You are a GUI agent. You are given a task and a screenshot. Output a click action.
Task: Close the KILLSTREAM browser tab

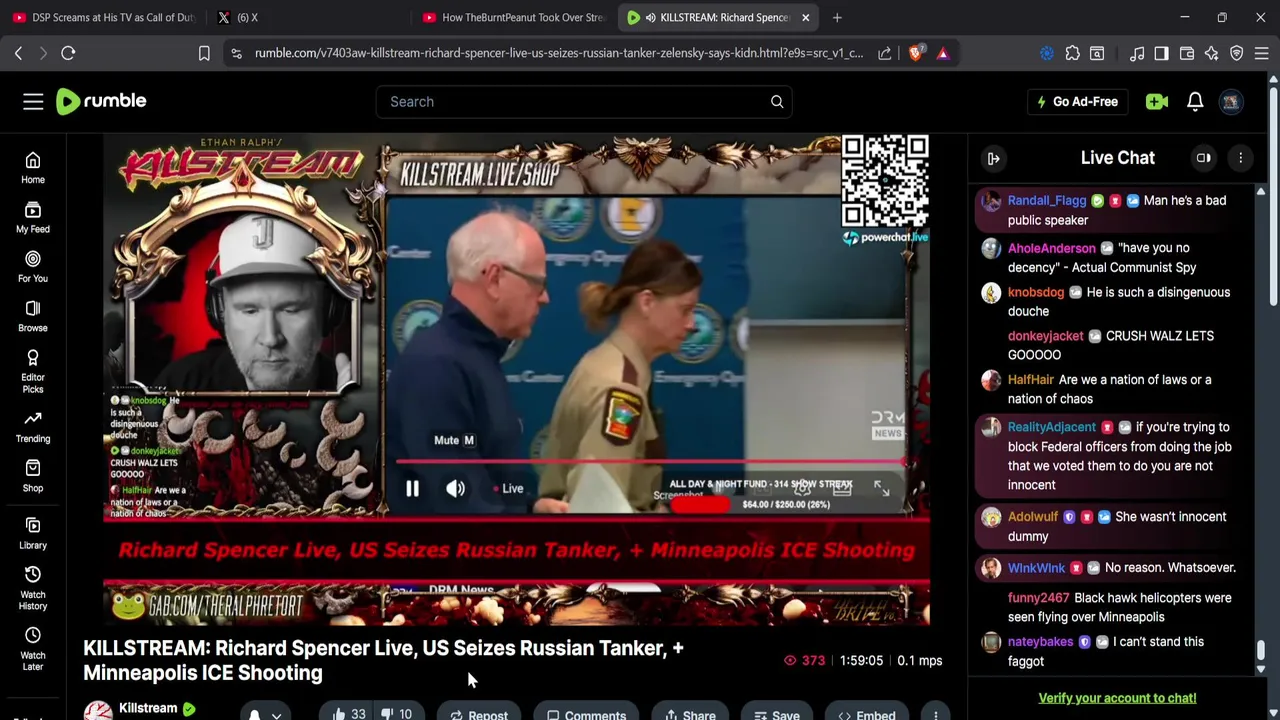click(x=805, y=17)
